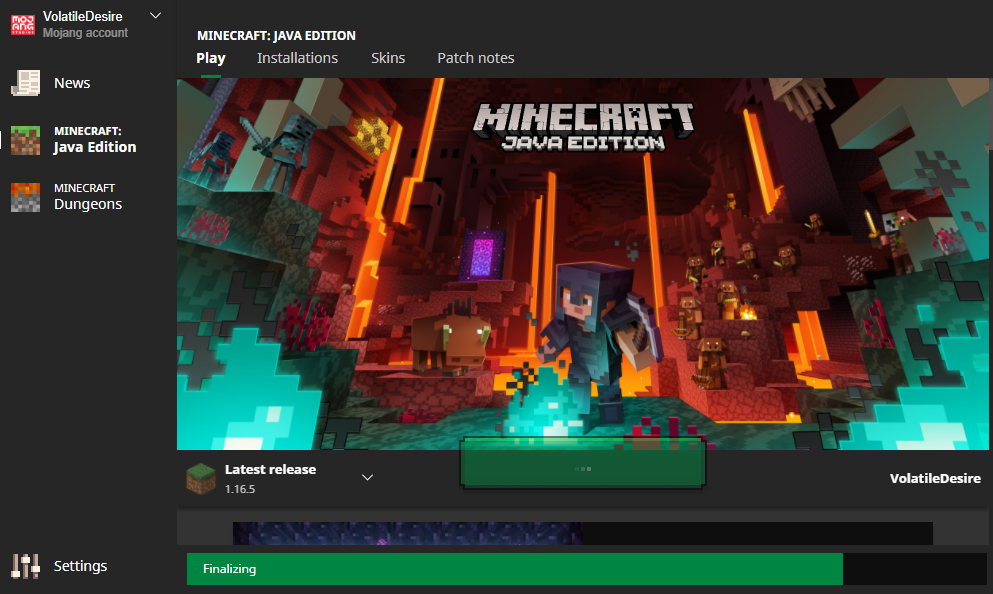The height and width of the screenshot is (594, 993).
Task: Select the Java Edition grass block icon
Action: tap(25, 140)
